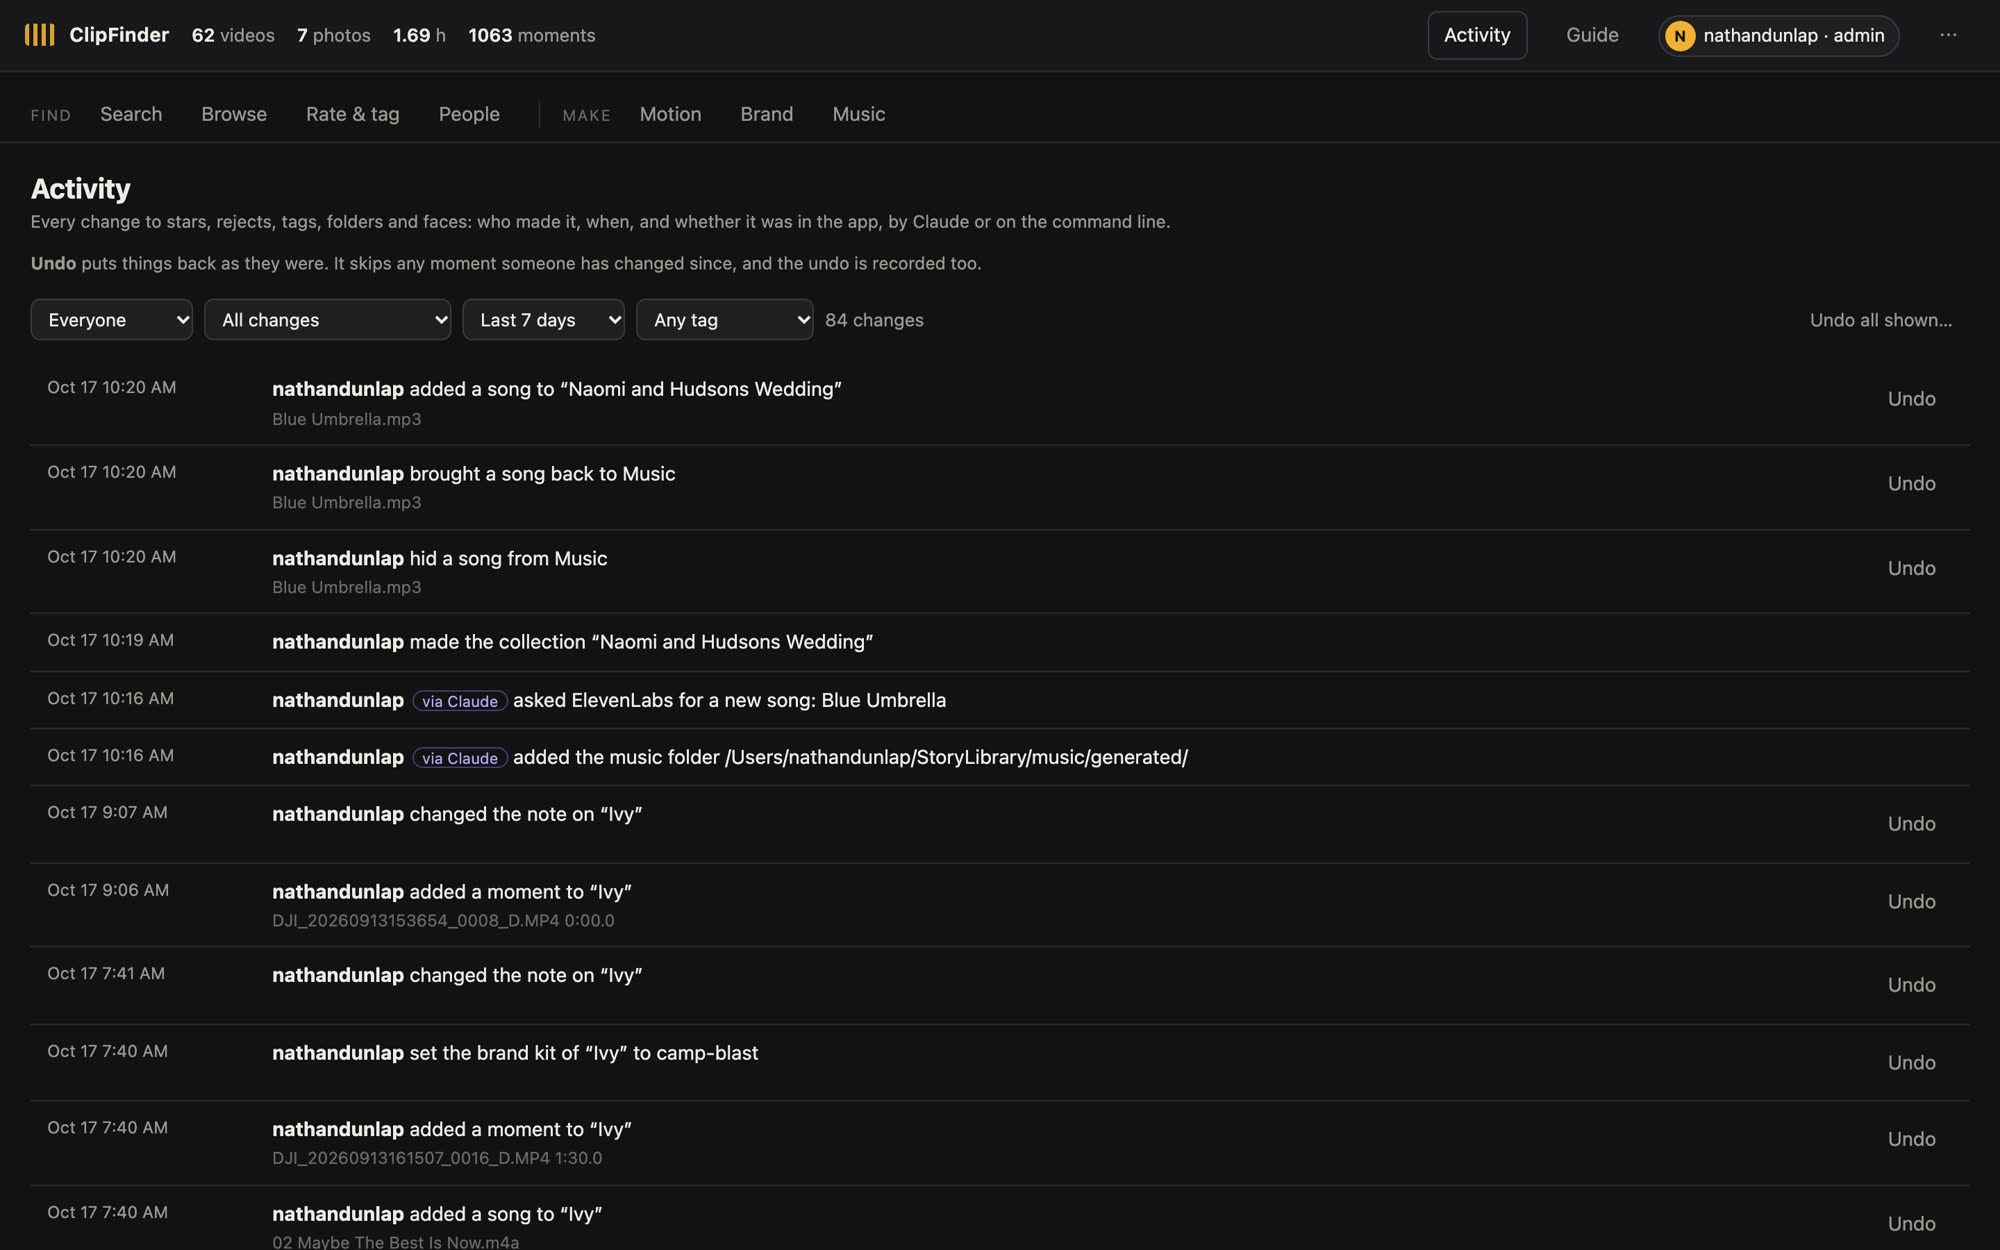Undo the 9:07 AM note change on Ivy

(x=1911, y=824)
